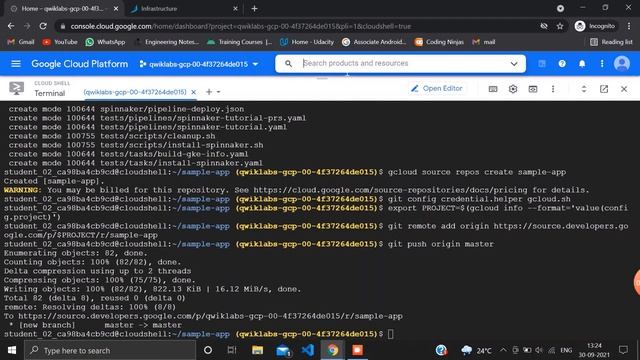Open the Home - Udacity bookmark
The width and height of the screenshot is (640, 360).
[307, 42]
